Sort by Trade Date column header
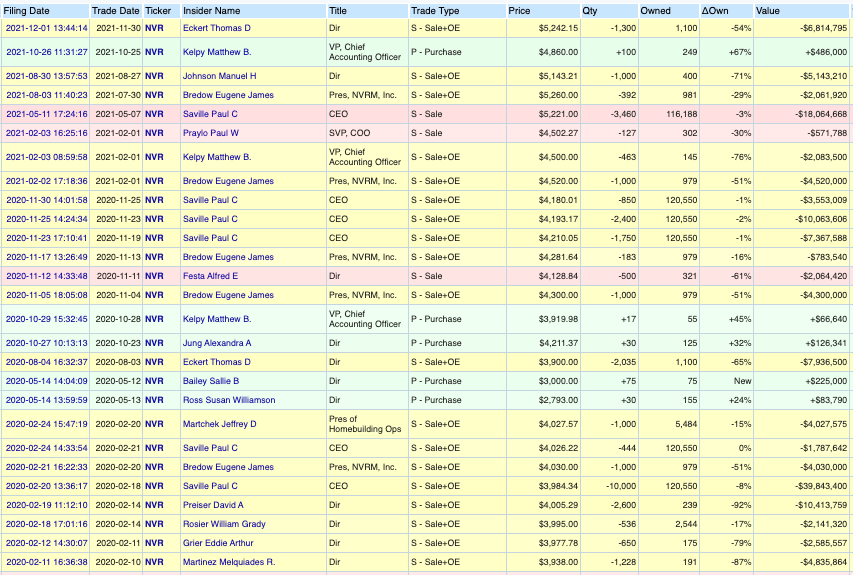 tap(115, 11)
